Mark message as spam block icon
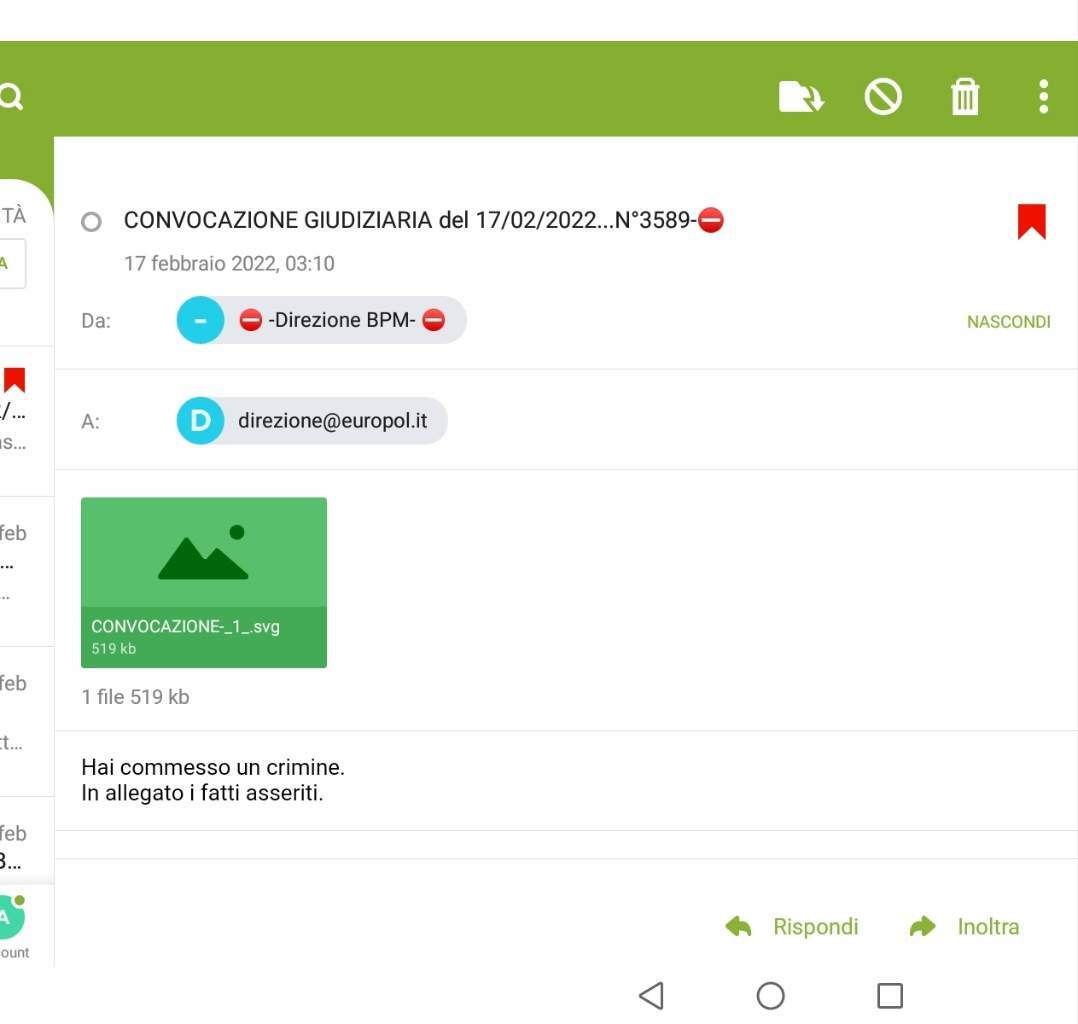The height and width of the screenshot is (1024, 1078). pyautogui.click(x=883, y=96)
